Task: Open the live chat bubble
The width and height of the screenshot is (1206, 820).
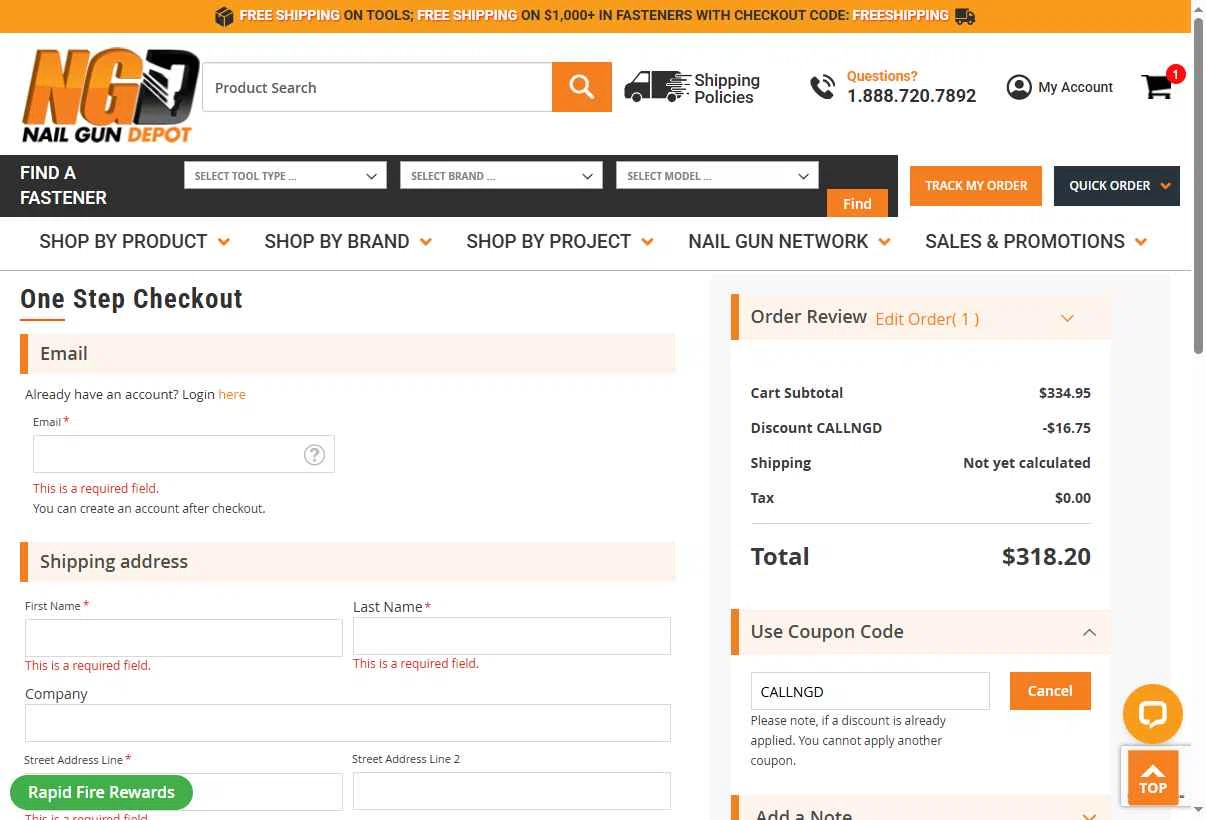Action: [x=1153, y=714]
